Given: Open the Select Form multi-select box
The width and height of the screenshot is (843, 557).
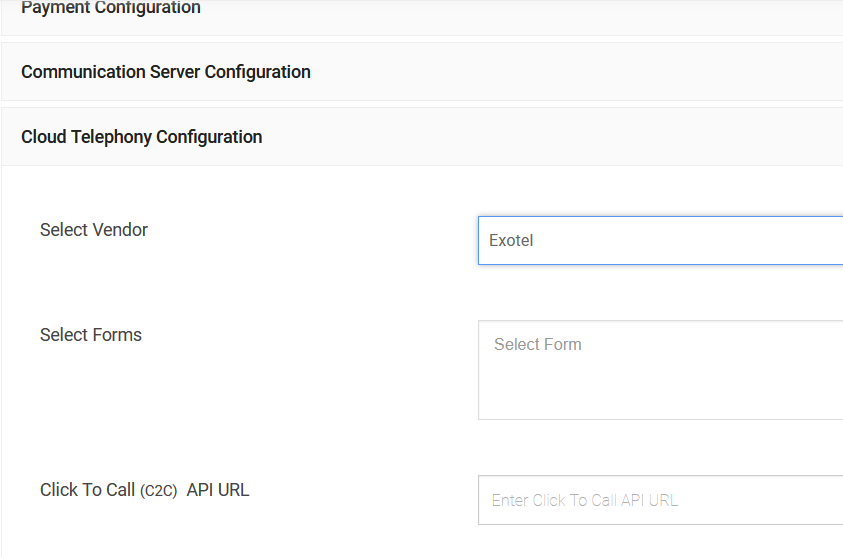Looking at the screenshot, I should (x=660, y=370).
